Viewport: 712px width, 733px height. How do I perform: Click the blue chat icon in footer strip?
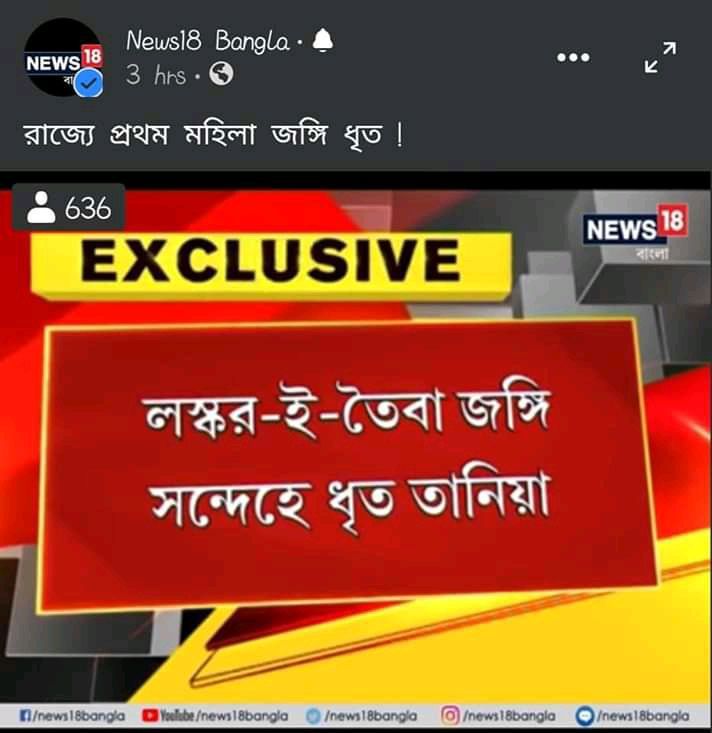(584, 716)
